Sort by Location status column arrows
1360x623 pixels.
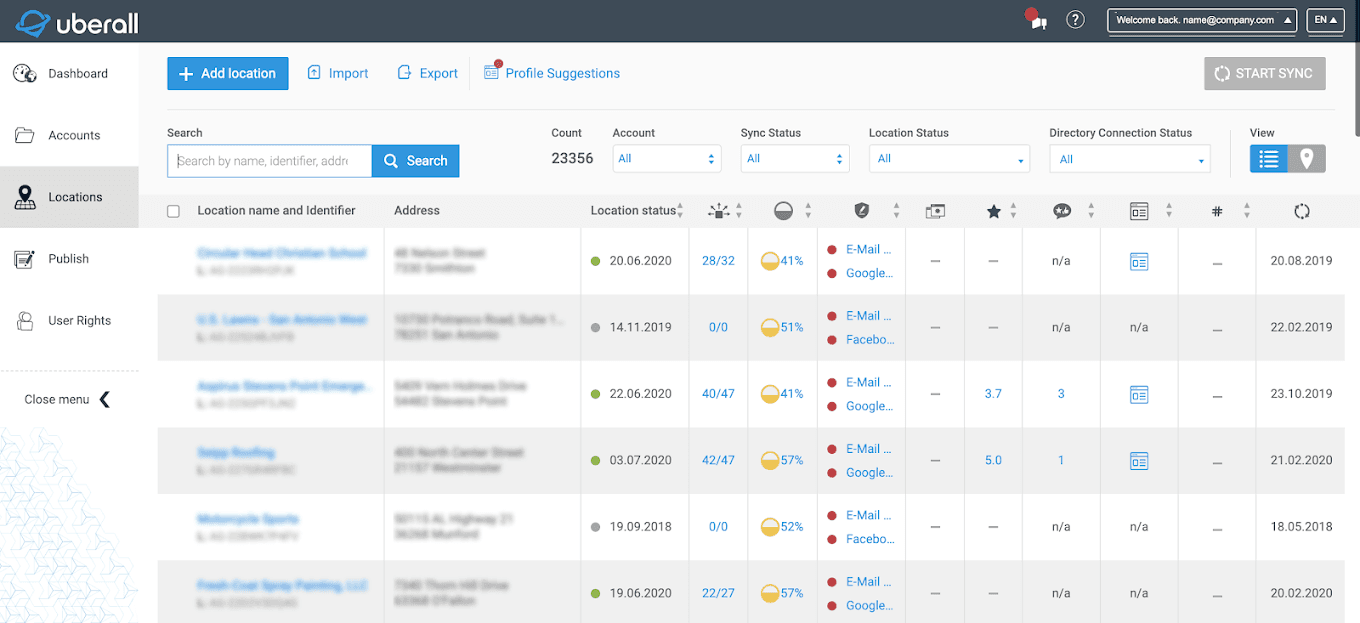click(x=681, y=211)
